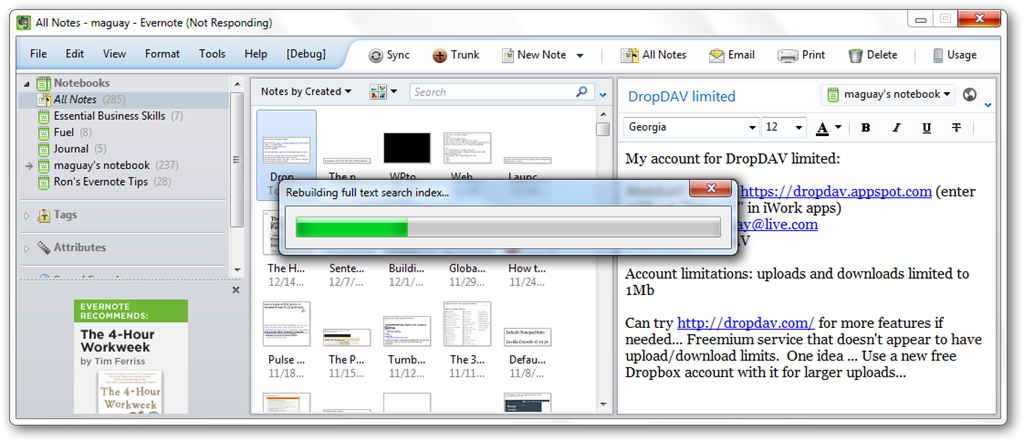Open the Tools menu

pos(212,54)
